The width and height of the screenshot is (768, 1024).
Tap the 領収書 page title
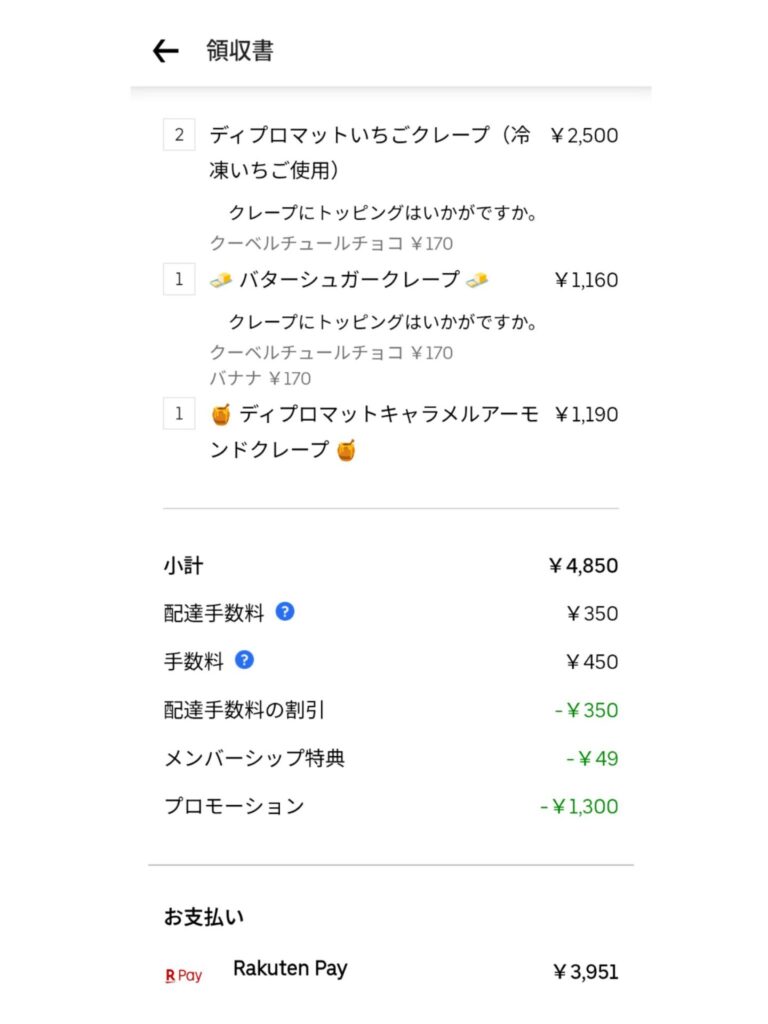(240, 51)
